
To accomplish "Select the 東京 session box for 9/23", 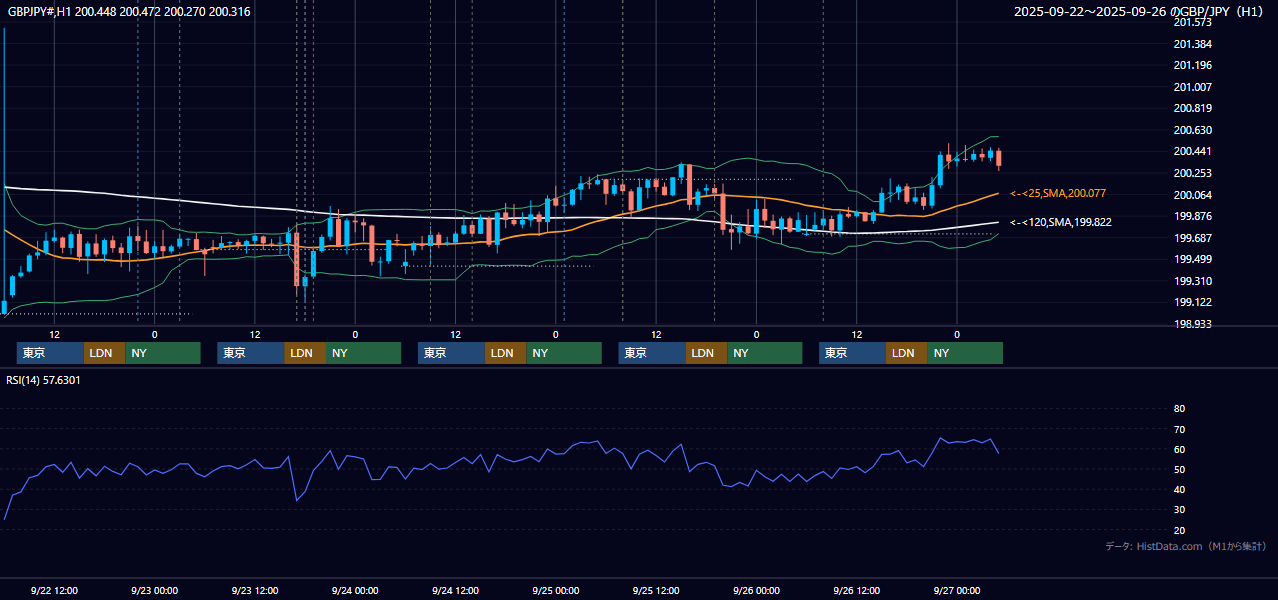I will click(x=251, y=353).
